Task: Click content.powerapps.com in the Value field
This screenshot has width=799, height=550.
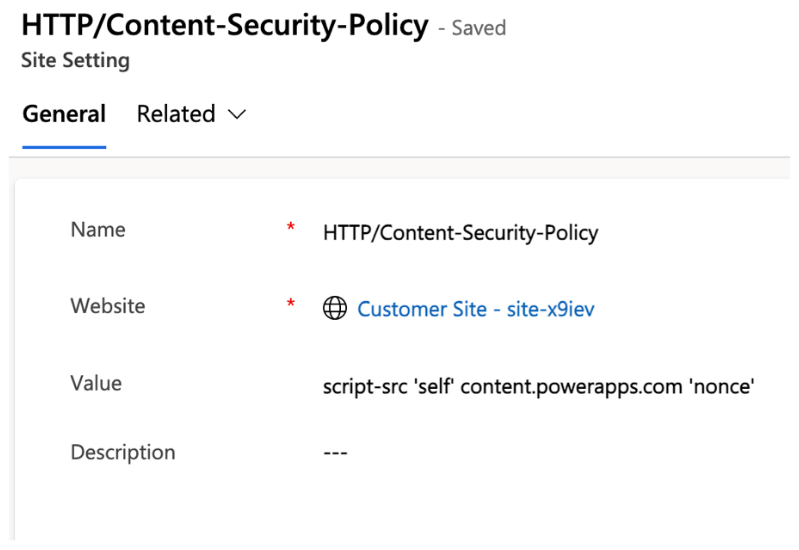Action: point(571,387)
